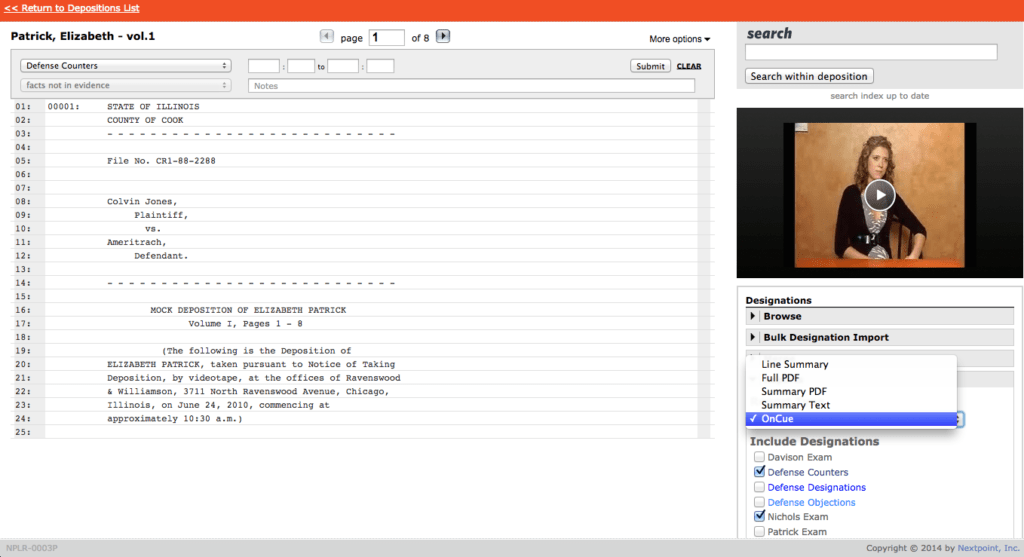This screenshot has height=557, width=1024.
Task: Check the Davison Exam checkbox
Action: (760, 457)
